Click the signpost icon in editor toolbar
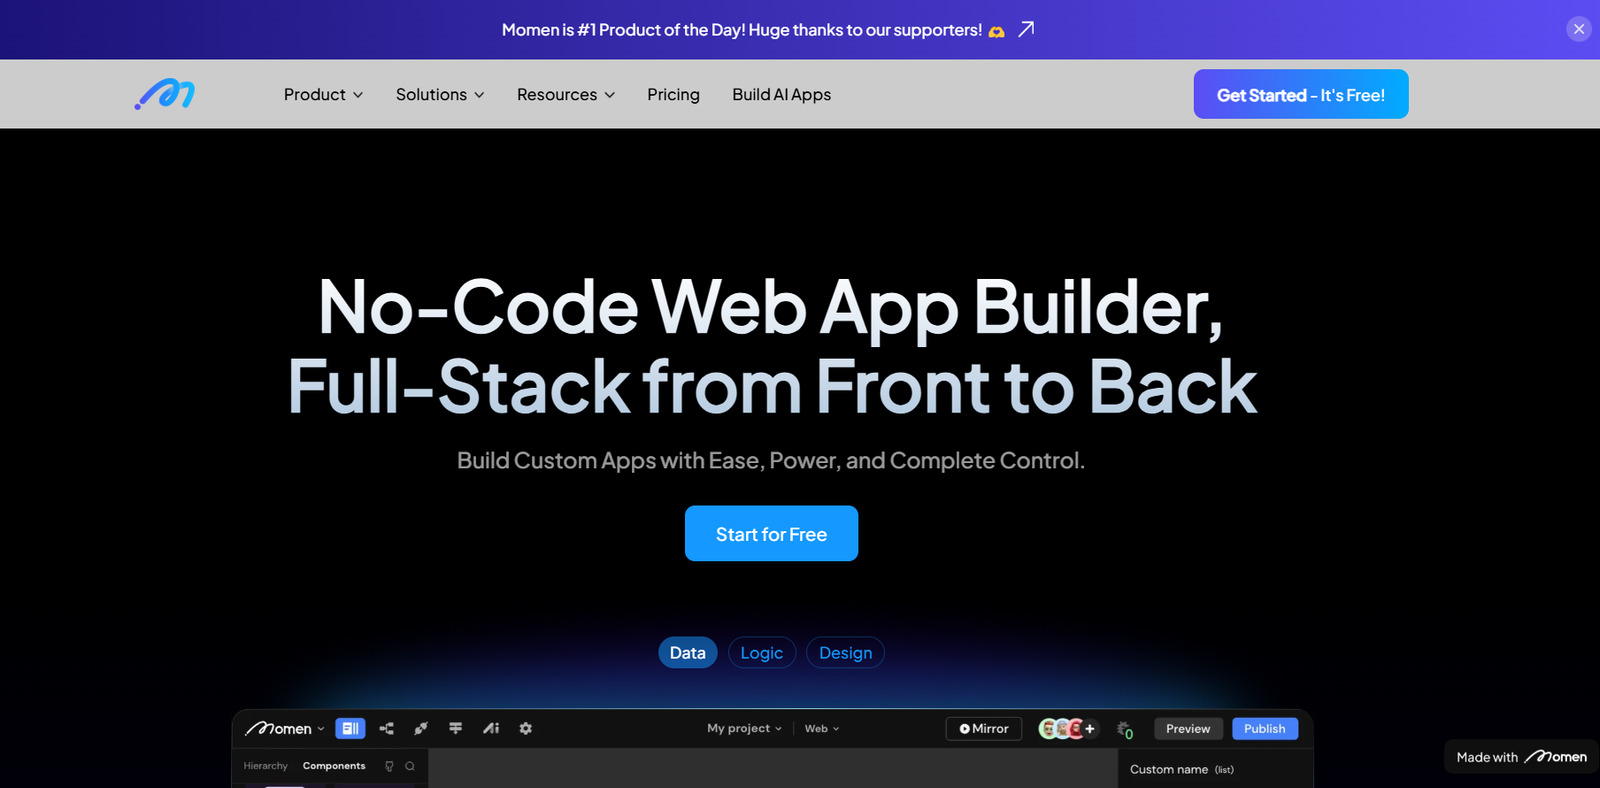Image resolution: width=1600 pixels, height=788 pixels. tap(455, 728)
